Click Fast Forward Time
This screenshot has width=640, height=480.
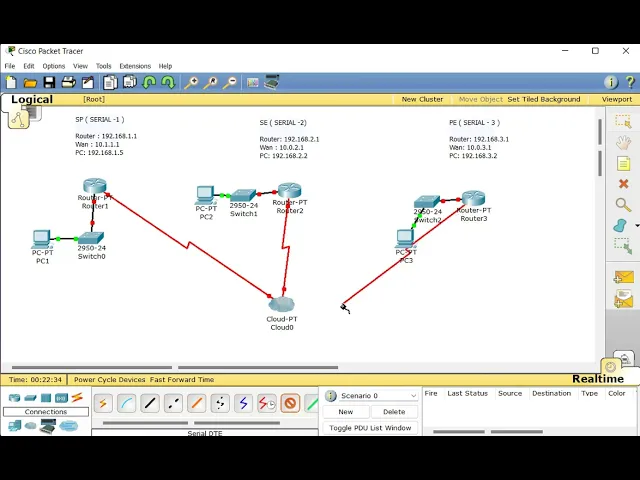[x=182, y=380]
